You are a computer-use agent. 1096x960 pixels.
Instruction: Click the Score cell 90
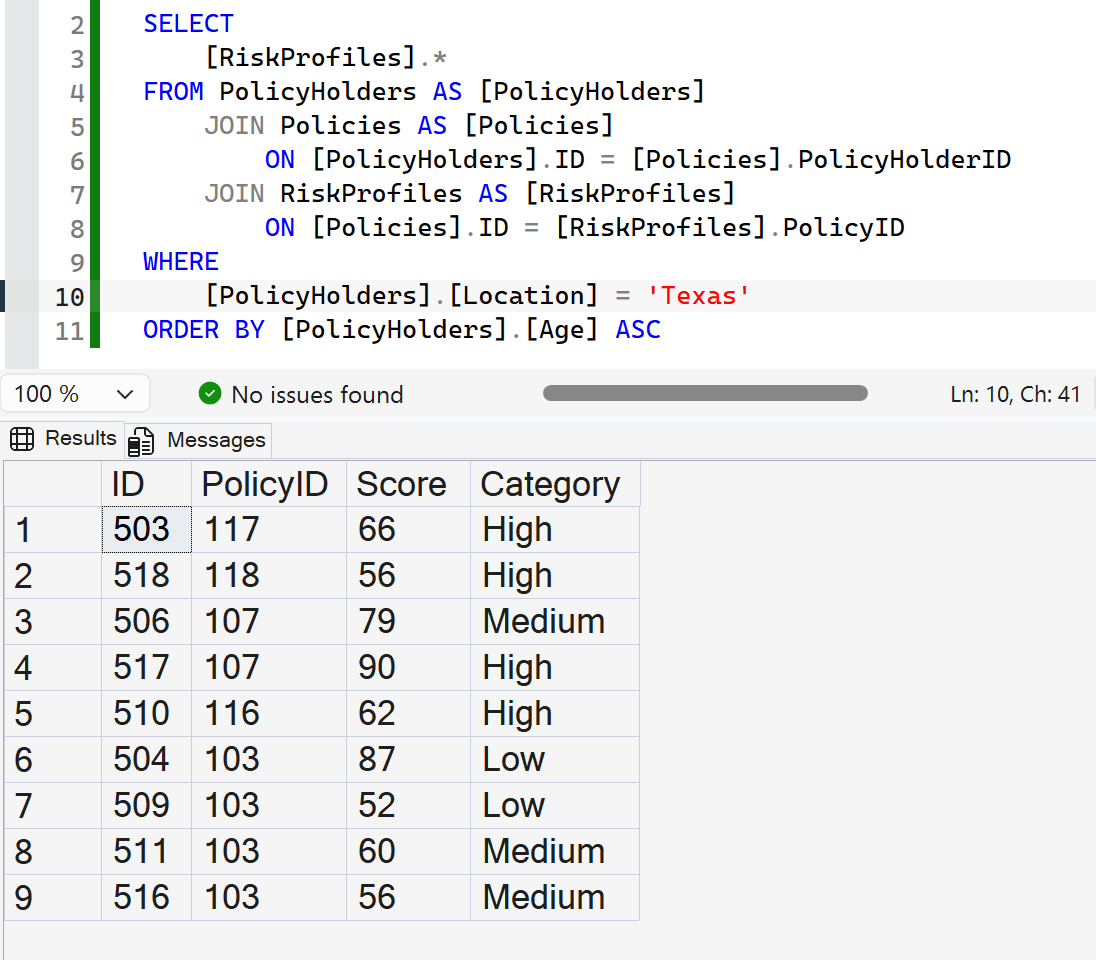pyautogui.click(x=408, y=667)
